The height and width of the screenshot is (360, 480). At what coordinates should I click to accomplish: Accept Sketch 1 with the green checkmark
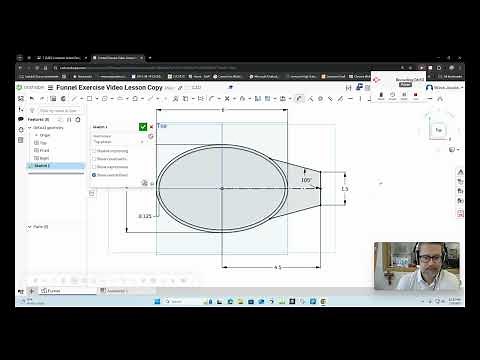point(143,127)
